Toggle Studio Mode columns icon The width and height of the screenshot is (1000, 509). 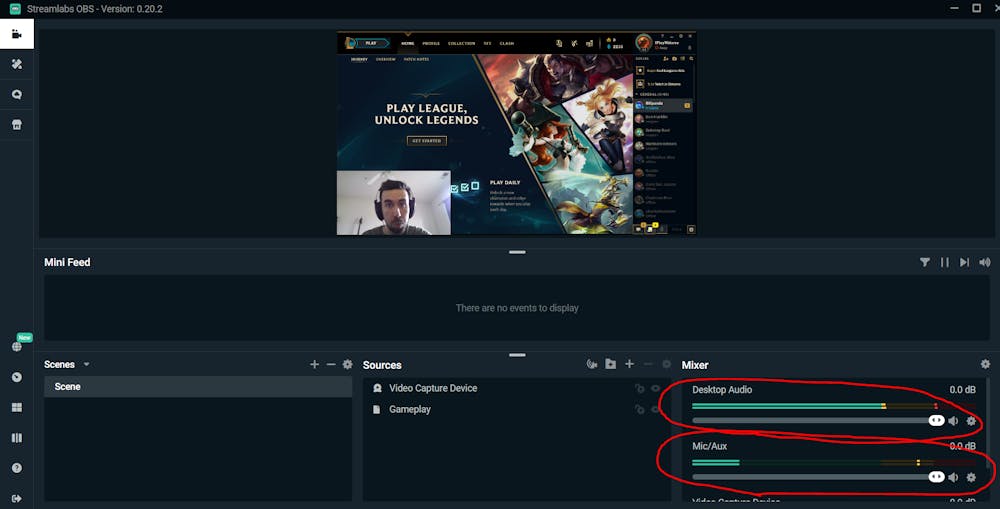pos(17,438)
